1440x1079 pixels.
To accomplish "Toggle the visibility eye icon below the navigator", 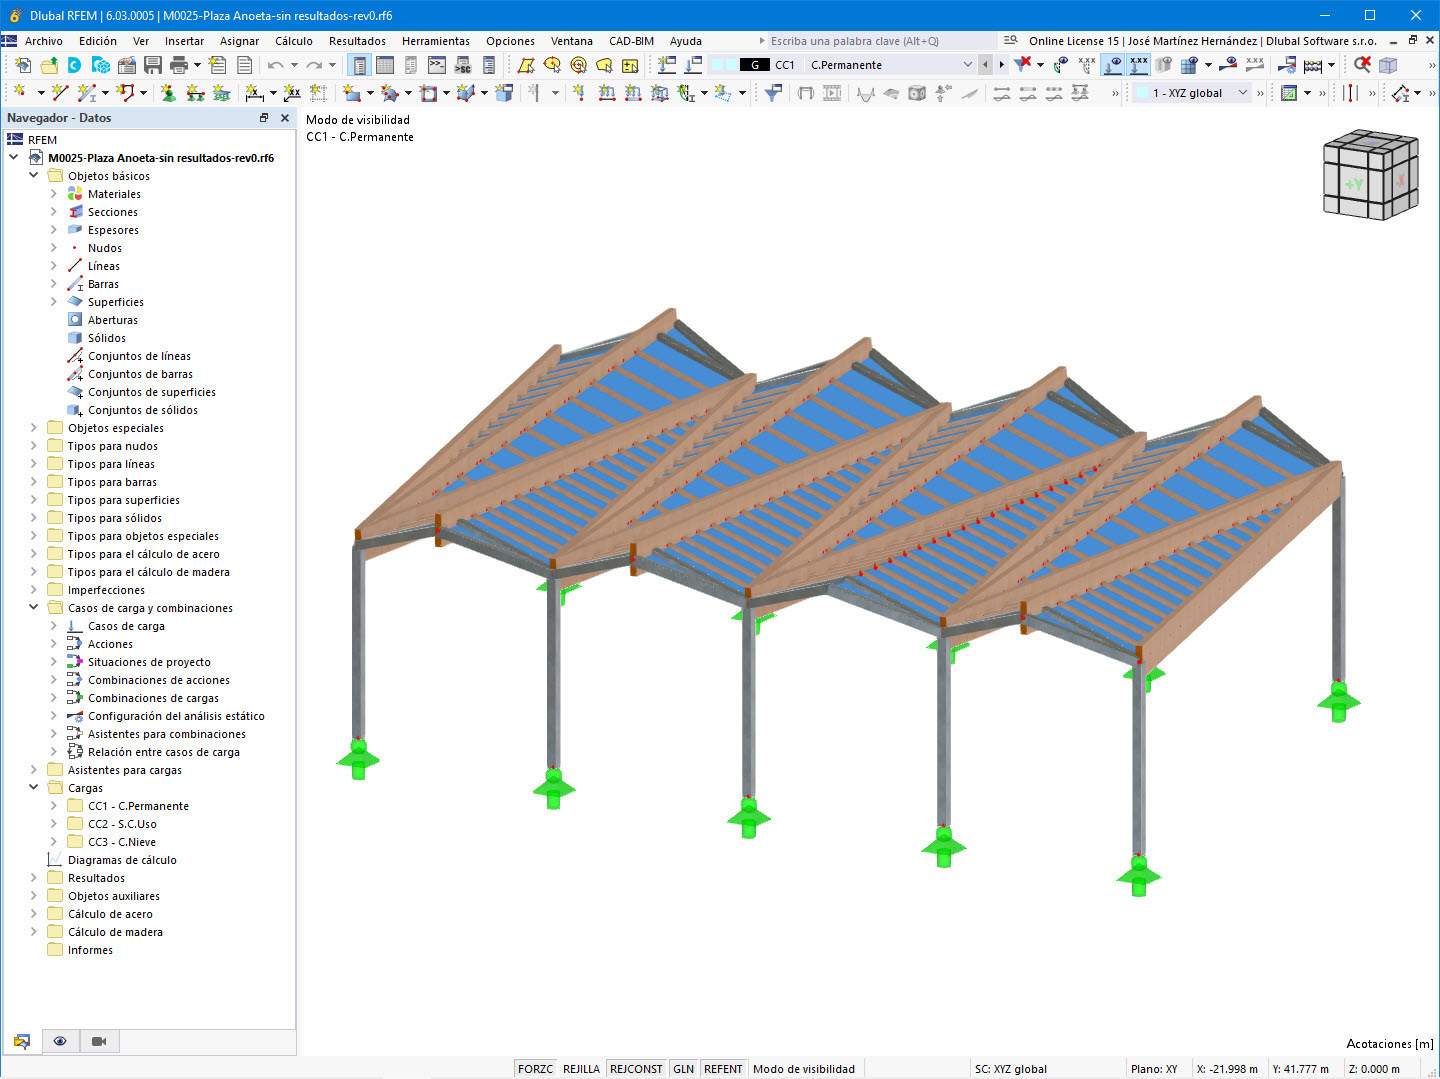I will click(x=60, y=1041).
